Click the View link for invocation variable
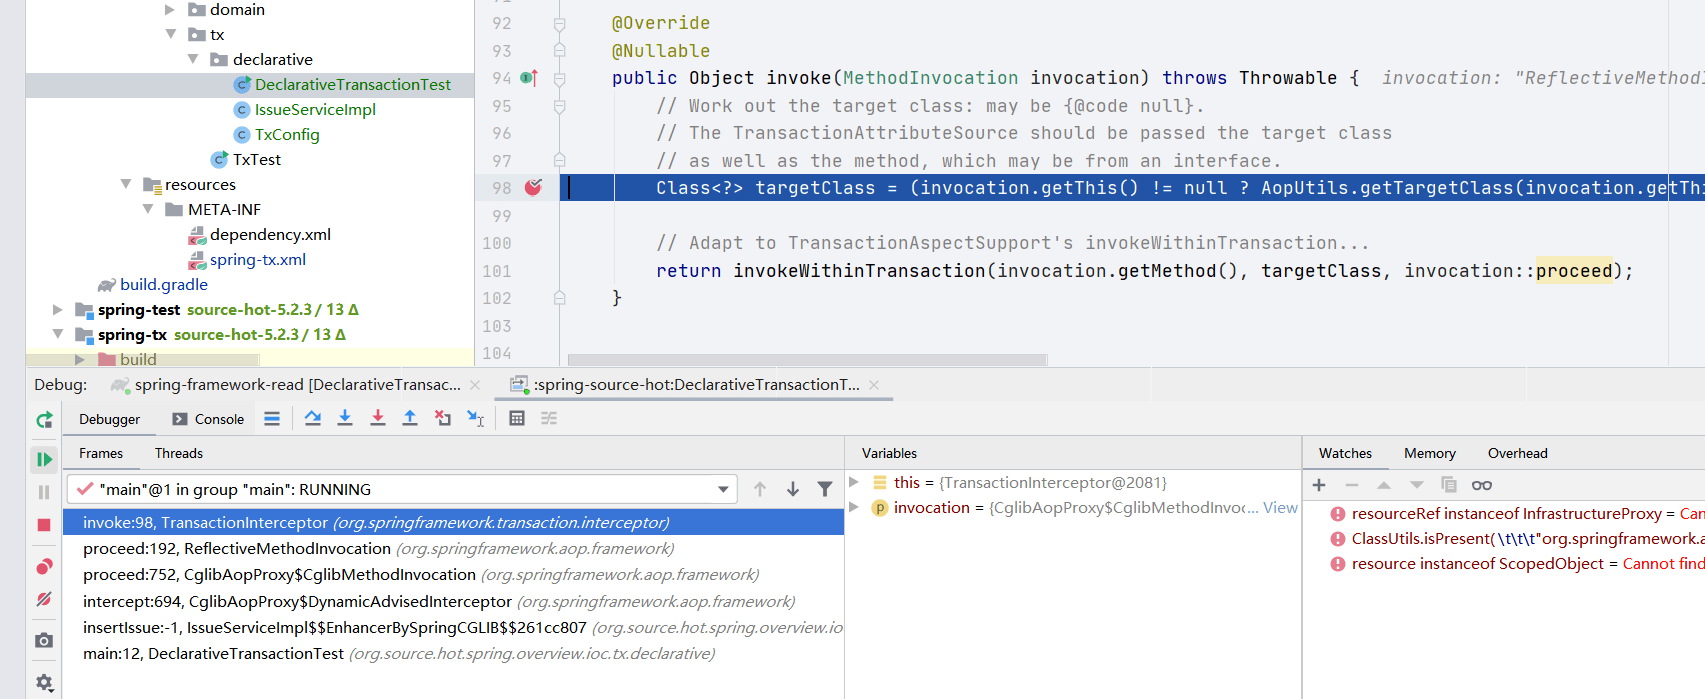 (x=1280, y=508)
